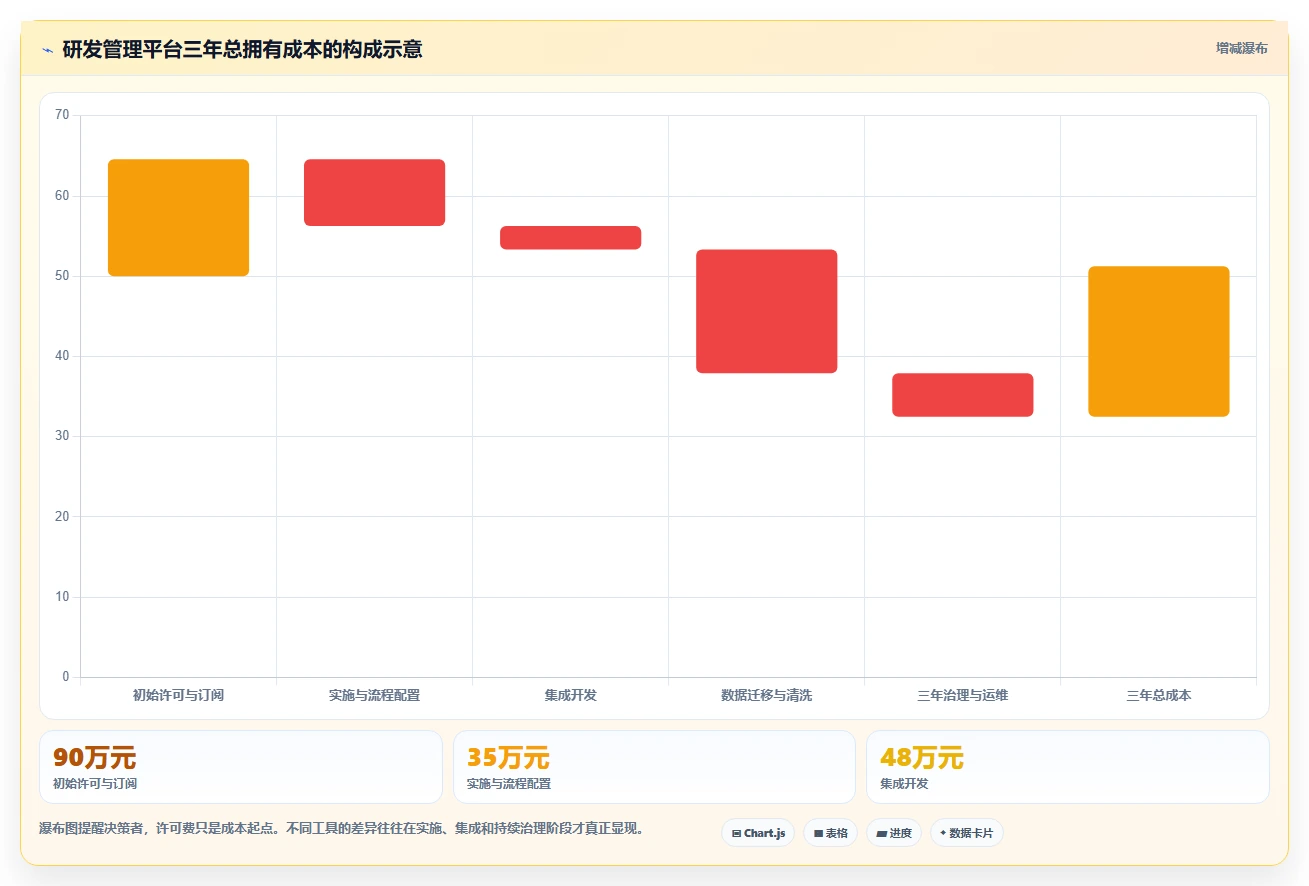Click the chart title 研发管理平台三年总拥有成本的构成示意
Screen dimensions: 1309x886
point(242,49)
